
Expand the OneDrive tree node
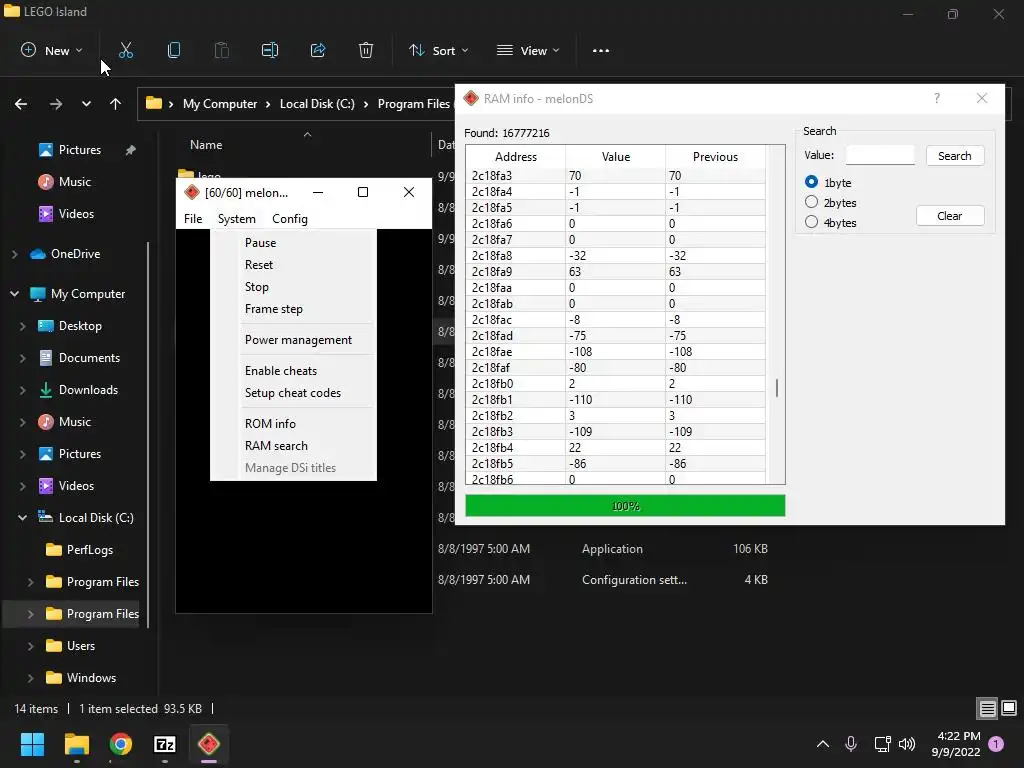pyautogui.click(x=14, y=254)
